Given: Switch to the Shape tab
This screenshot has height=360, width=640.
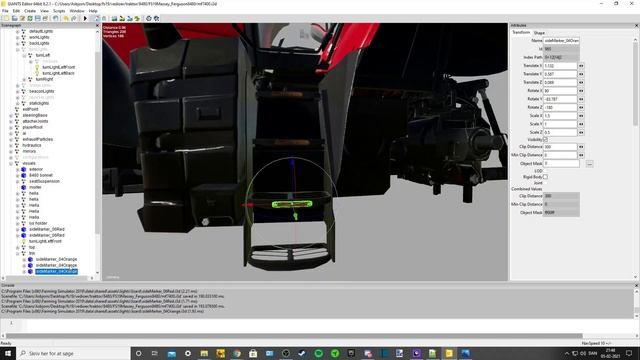Looking at the screenshot, I should [x=539, y=33].
